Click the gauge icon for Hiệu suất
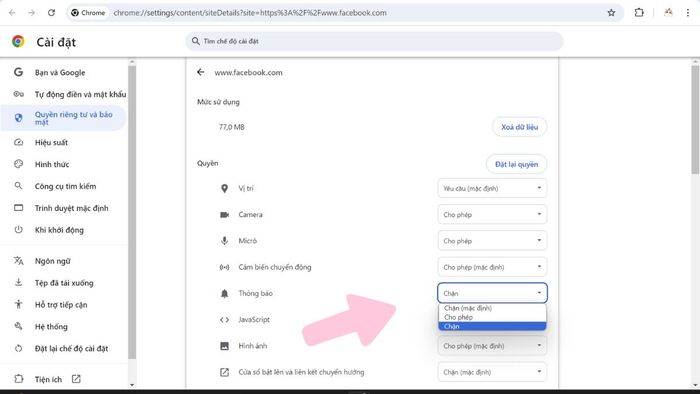This screenshot has width=700, height=394. tap(18, 142)
